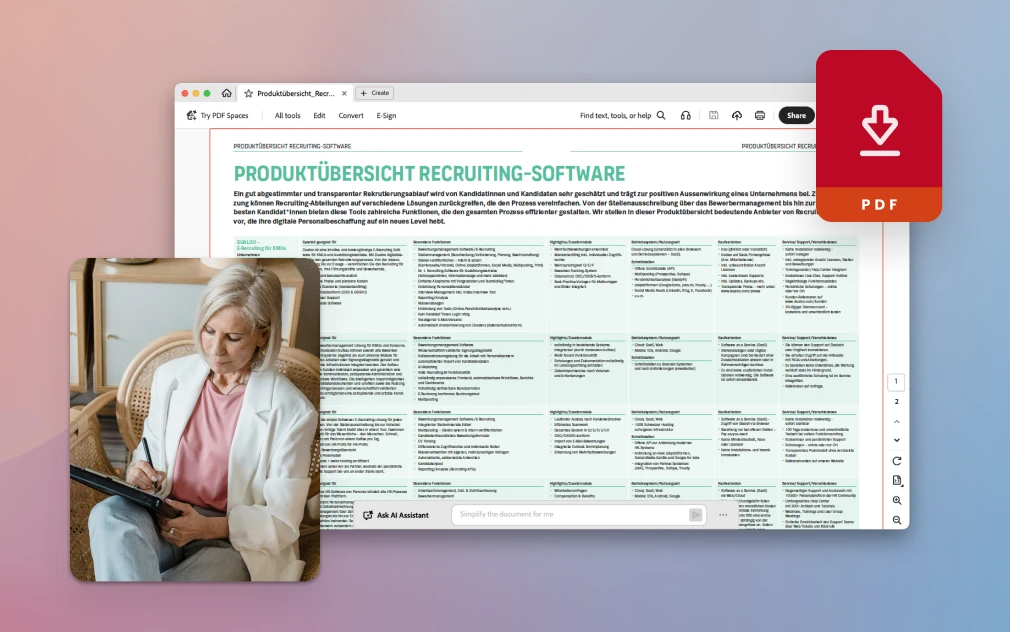Open the Convert menu
The width and height of the screenshot is (1010, 632).
[351, 115]
